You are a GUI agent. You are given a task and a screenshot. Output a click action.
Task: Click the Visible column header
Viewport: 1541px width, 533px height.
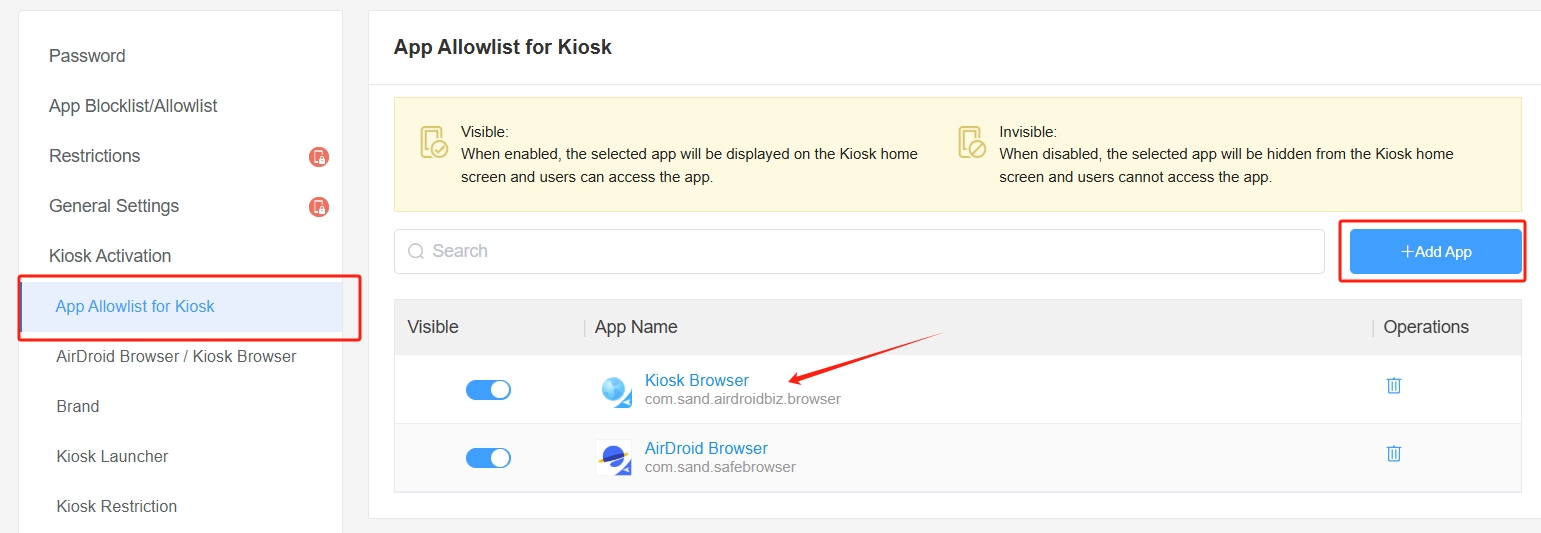[x=433, y=327]
